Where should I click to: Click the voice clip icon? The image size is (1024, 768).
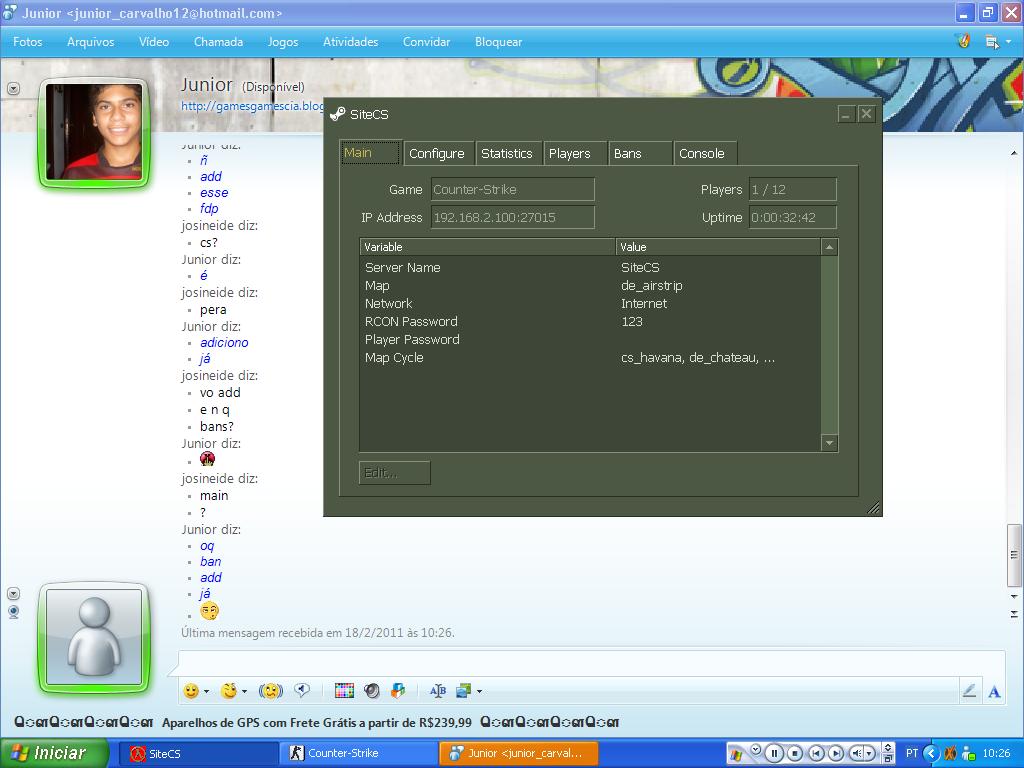302,690
